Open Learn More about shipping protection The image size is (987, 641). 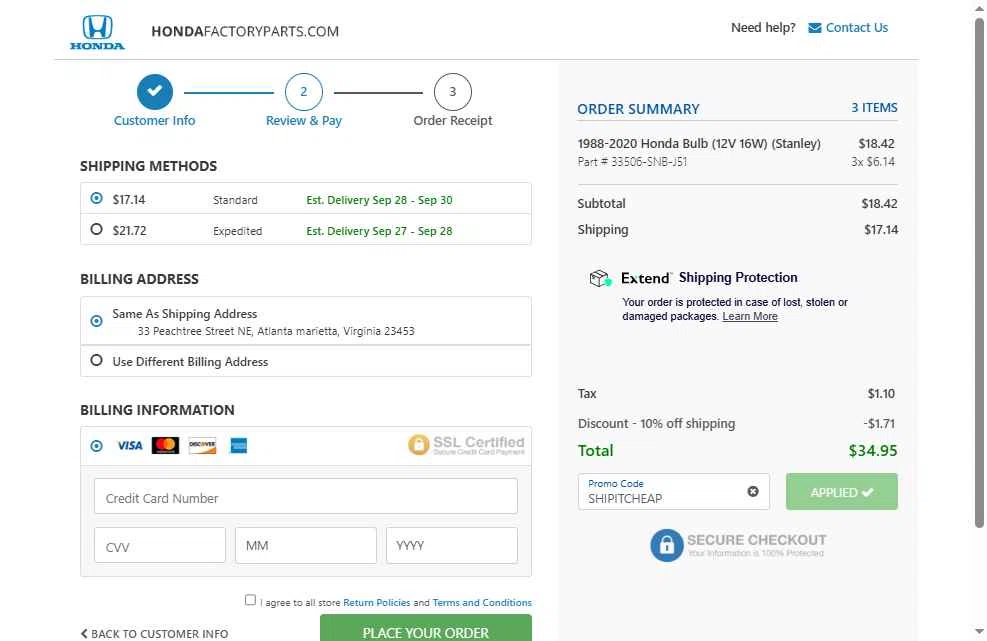[750, 316]
